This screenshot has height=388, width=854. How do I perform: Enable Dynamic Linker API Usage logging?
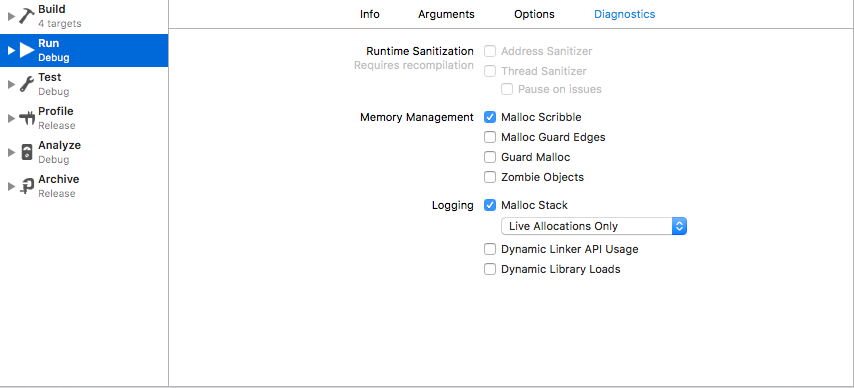coord(490,250)
